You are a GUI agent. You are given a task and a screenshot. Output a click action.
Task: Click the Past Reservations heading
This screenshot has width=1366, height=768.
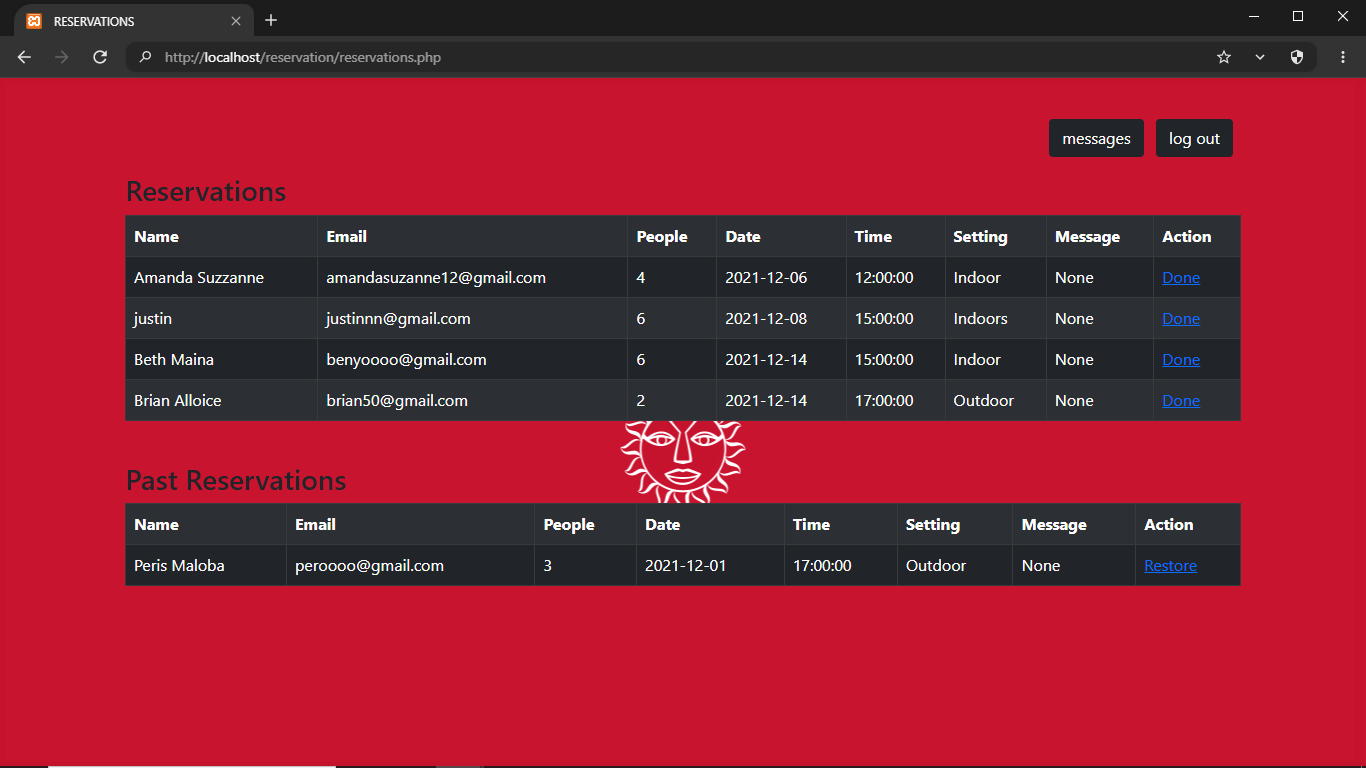pos(236,481)
